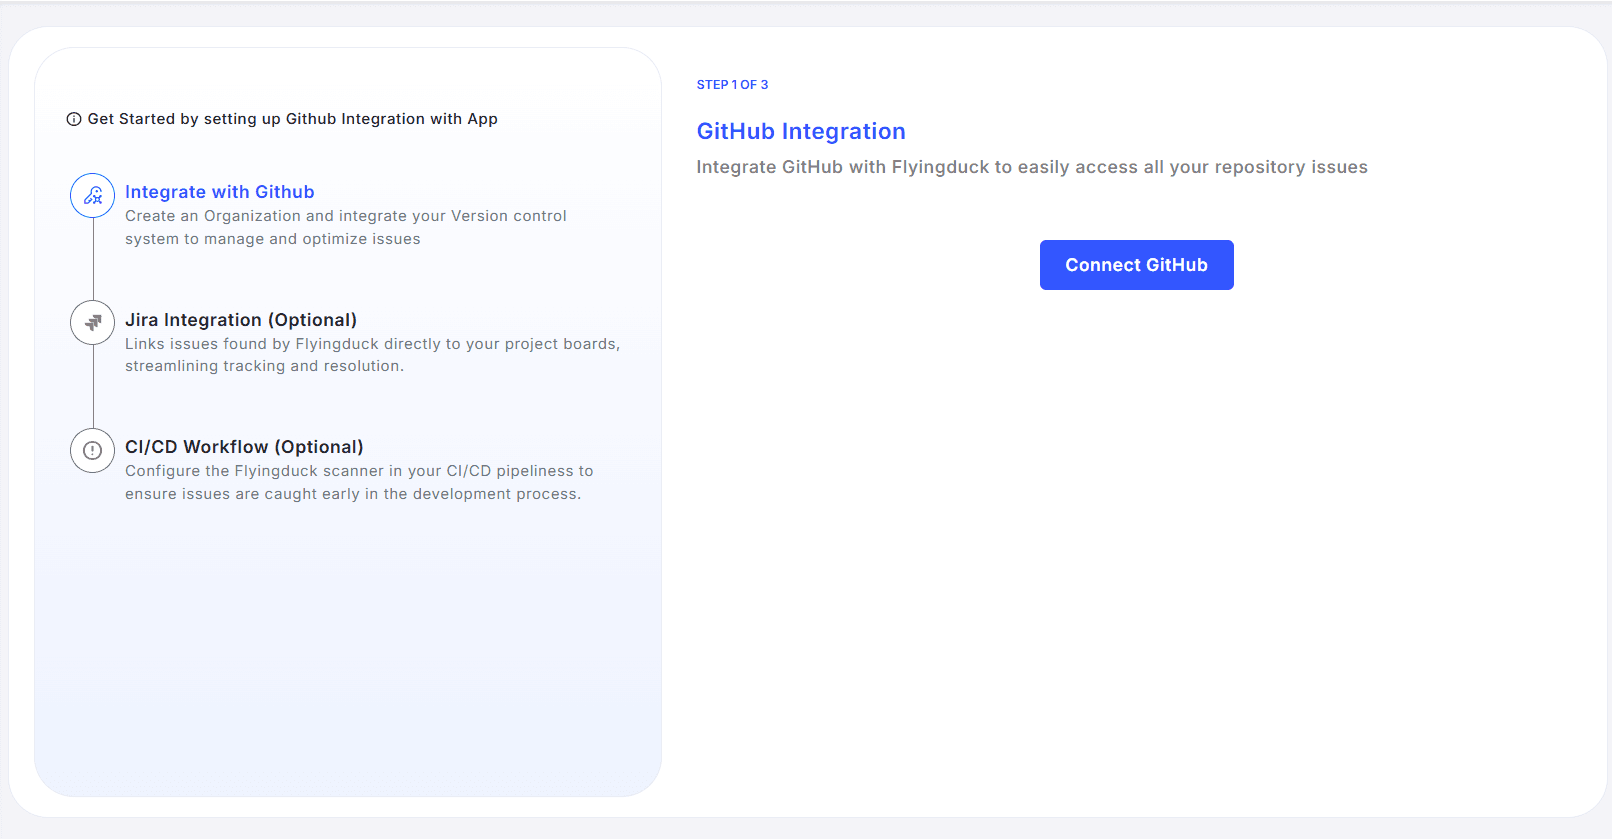Click the Get Started setup header text
Viewport: 1612px width, 839px height.
point(292,119)
